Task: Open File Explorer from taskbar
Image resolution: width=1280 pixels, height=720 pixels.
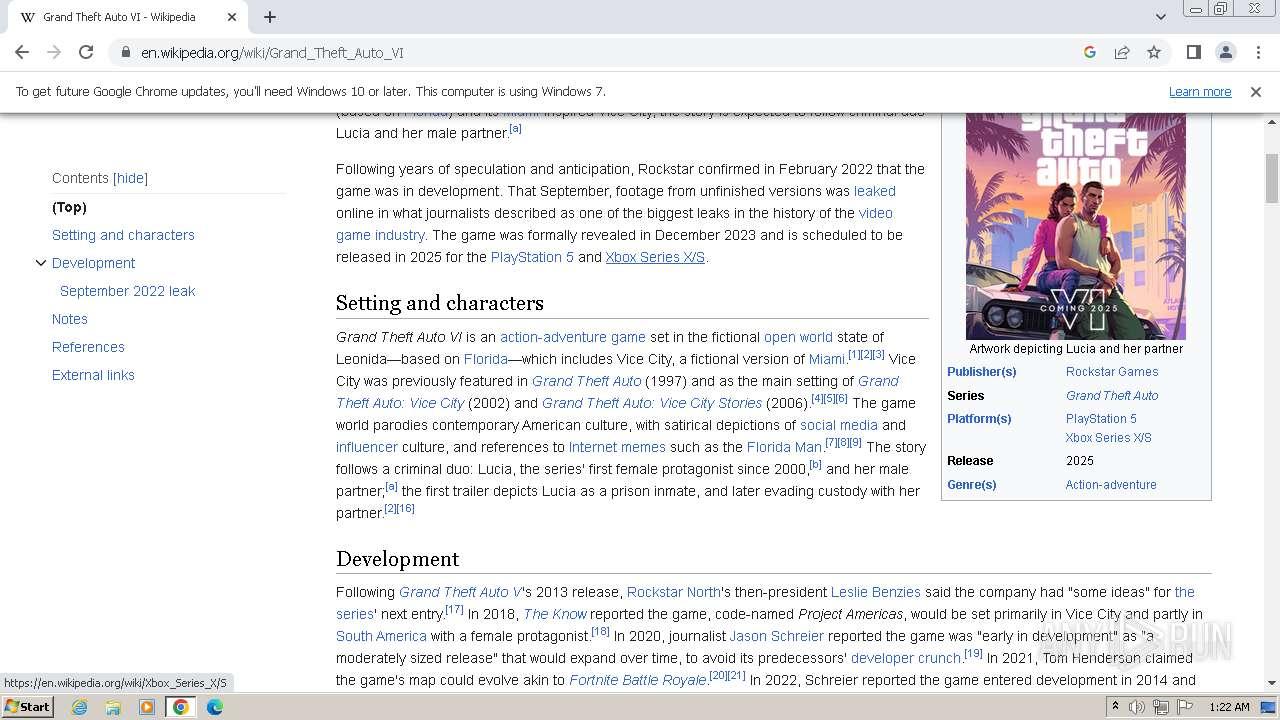Action: click(x=113, y=707)
